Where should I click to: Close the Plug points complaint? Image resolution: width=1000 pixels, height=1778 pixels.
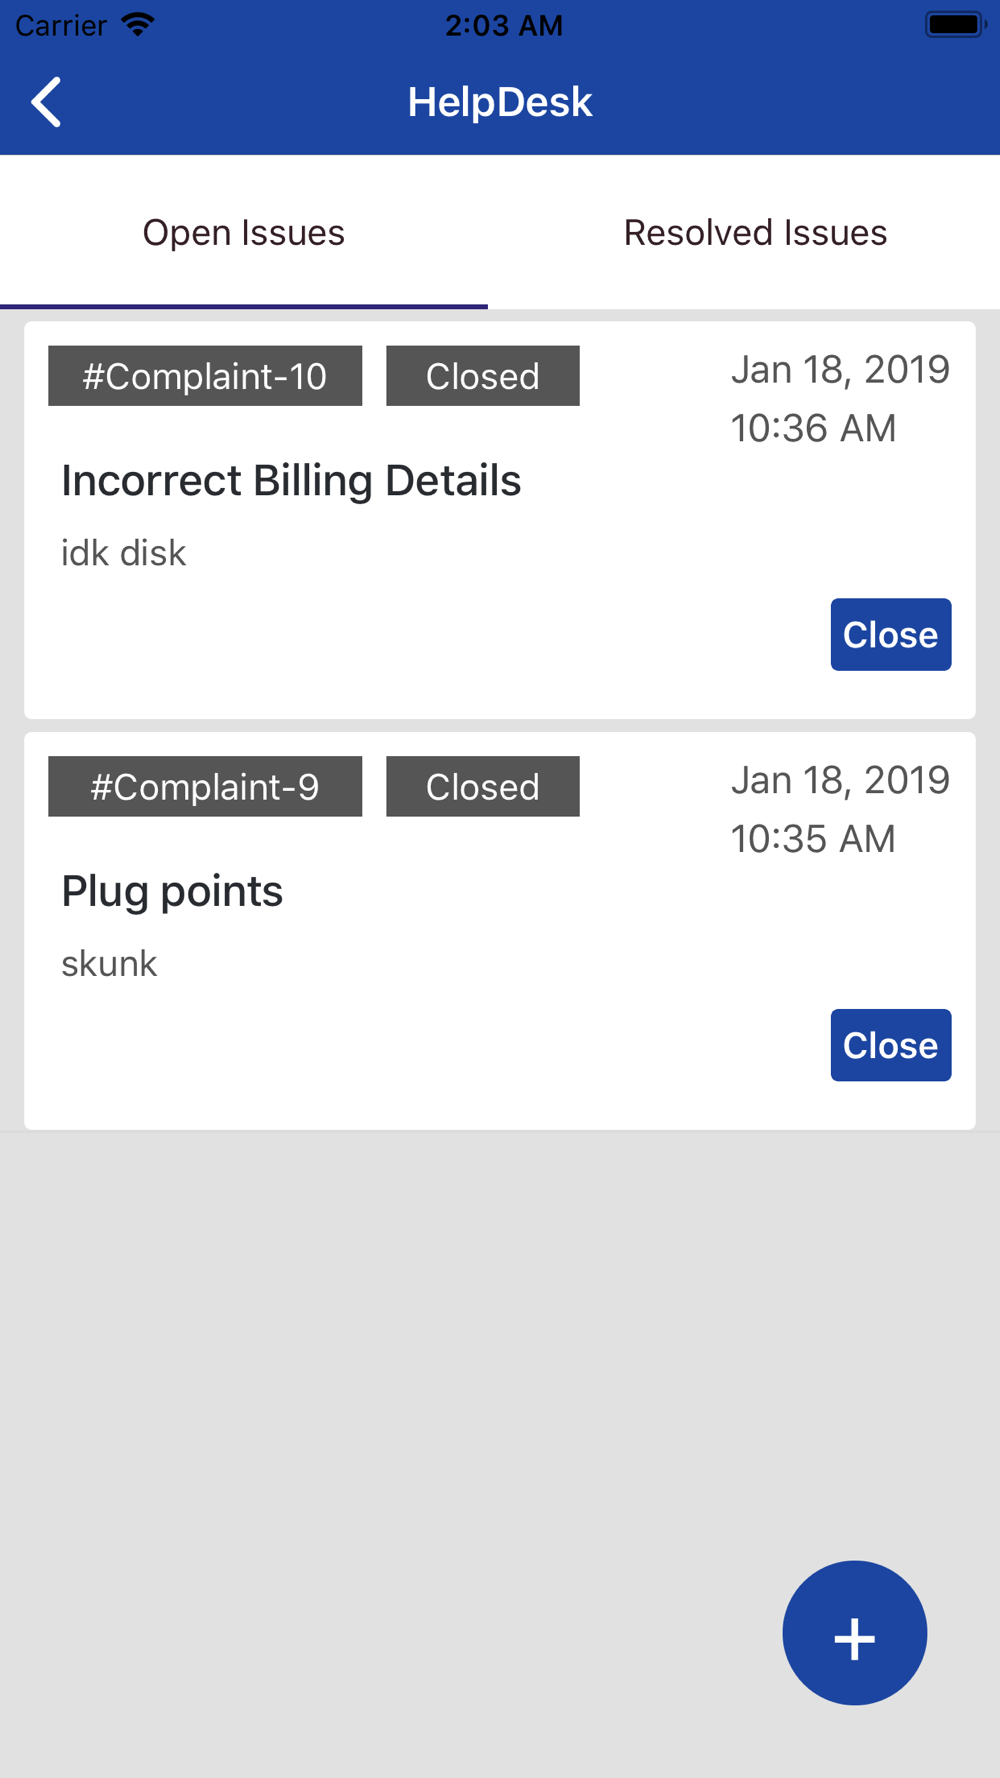(890, 1045)
